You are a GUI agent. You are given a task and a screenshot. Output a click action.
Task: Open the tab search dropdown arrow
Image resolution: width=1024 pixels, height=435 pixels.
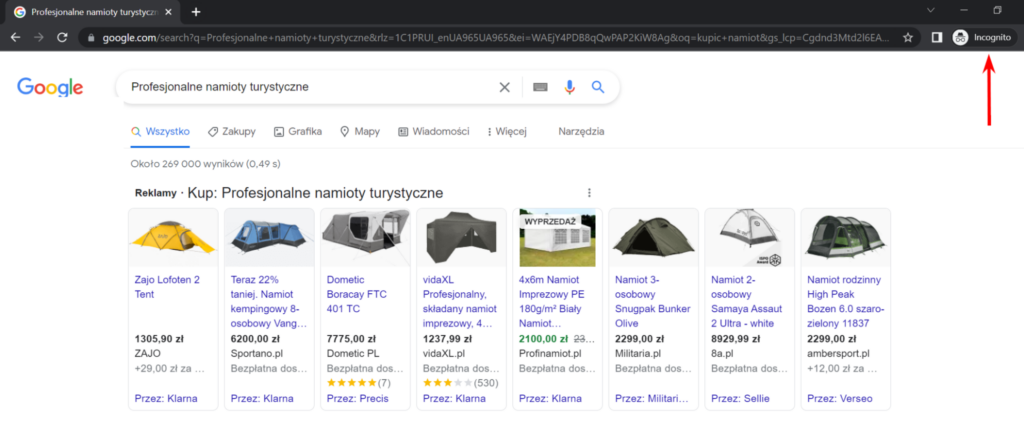click(931, 10)
